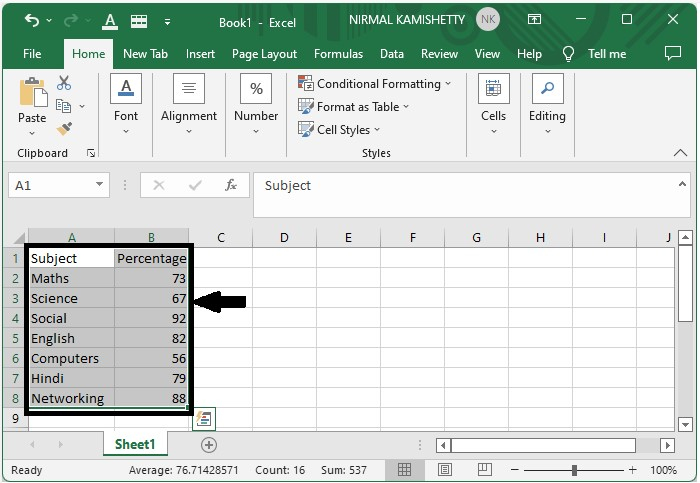
Task: Switch to Normal view in status bar
Action: [404, 470]
